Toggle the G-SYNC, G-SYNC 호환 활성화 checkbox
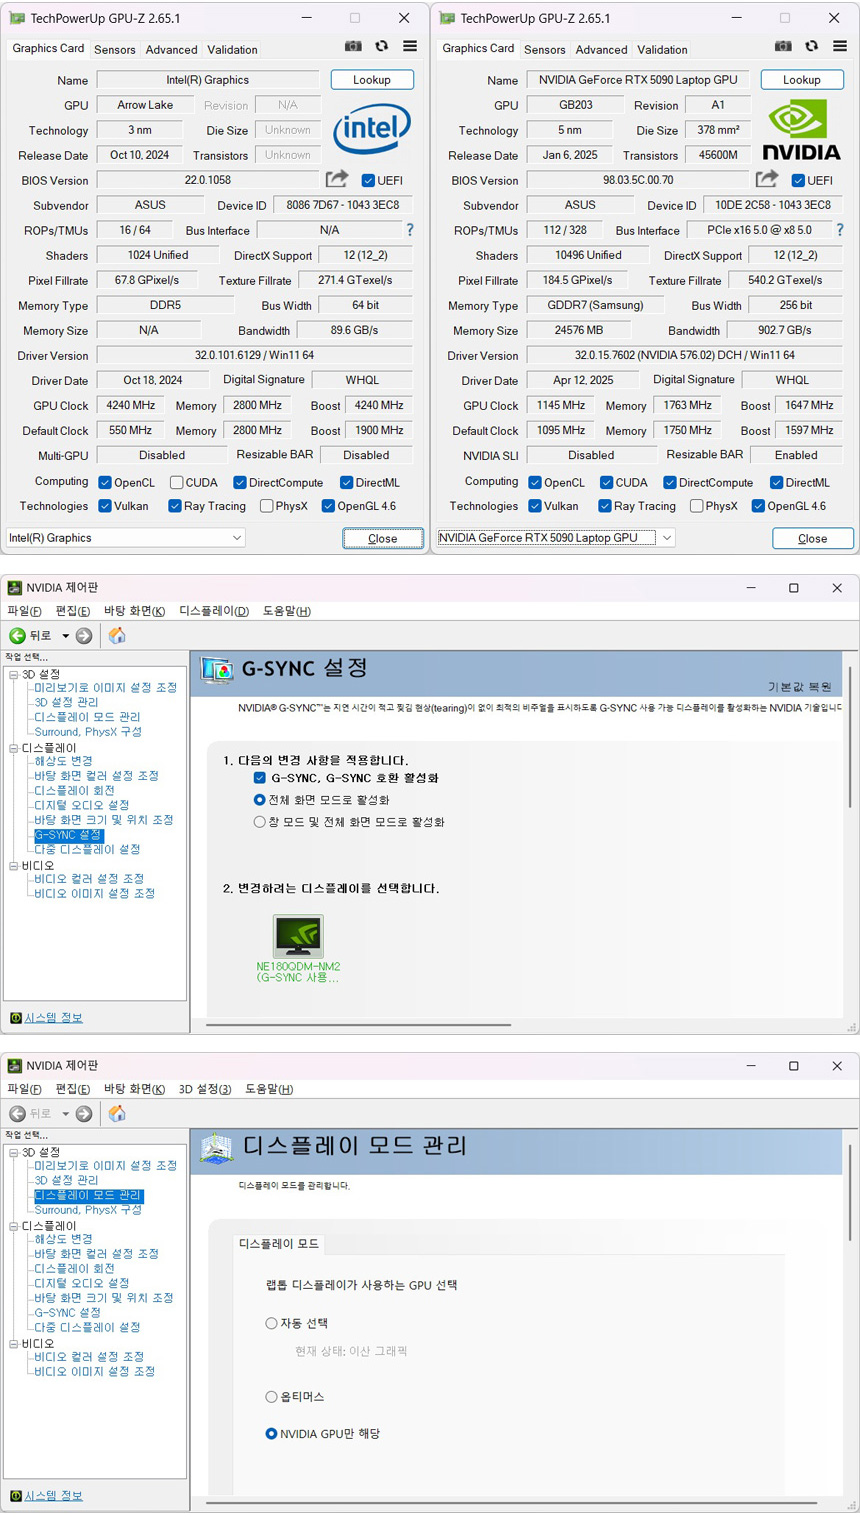This screenshot has width=860, height=1517. [260, 778]
